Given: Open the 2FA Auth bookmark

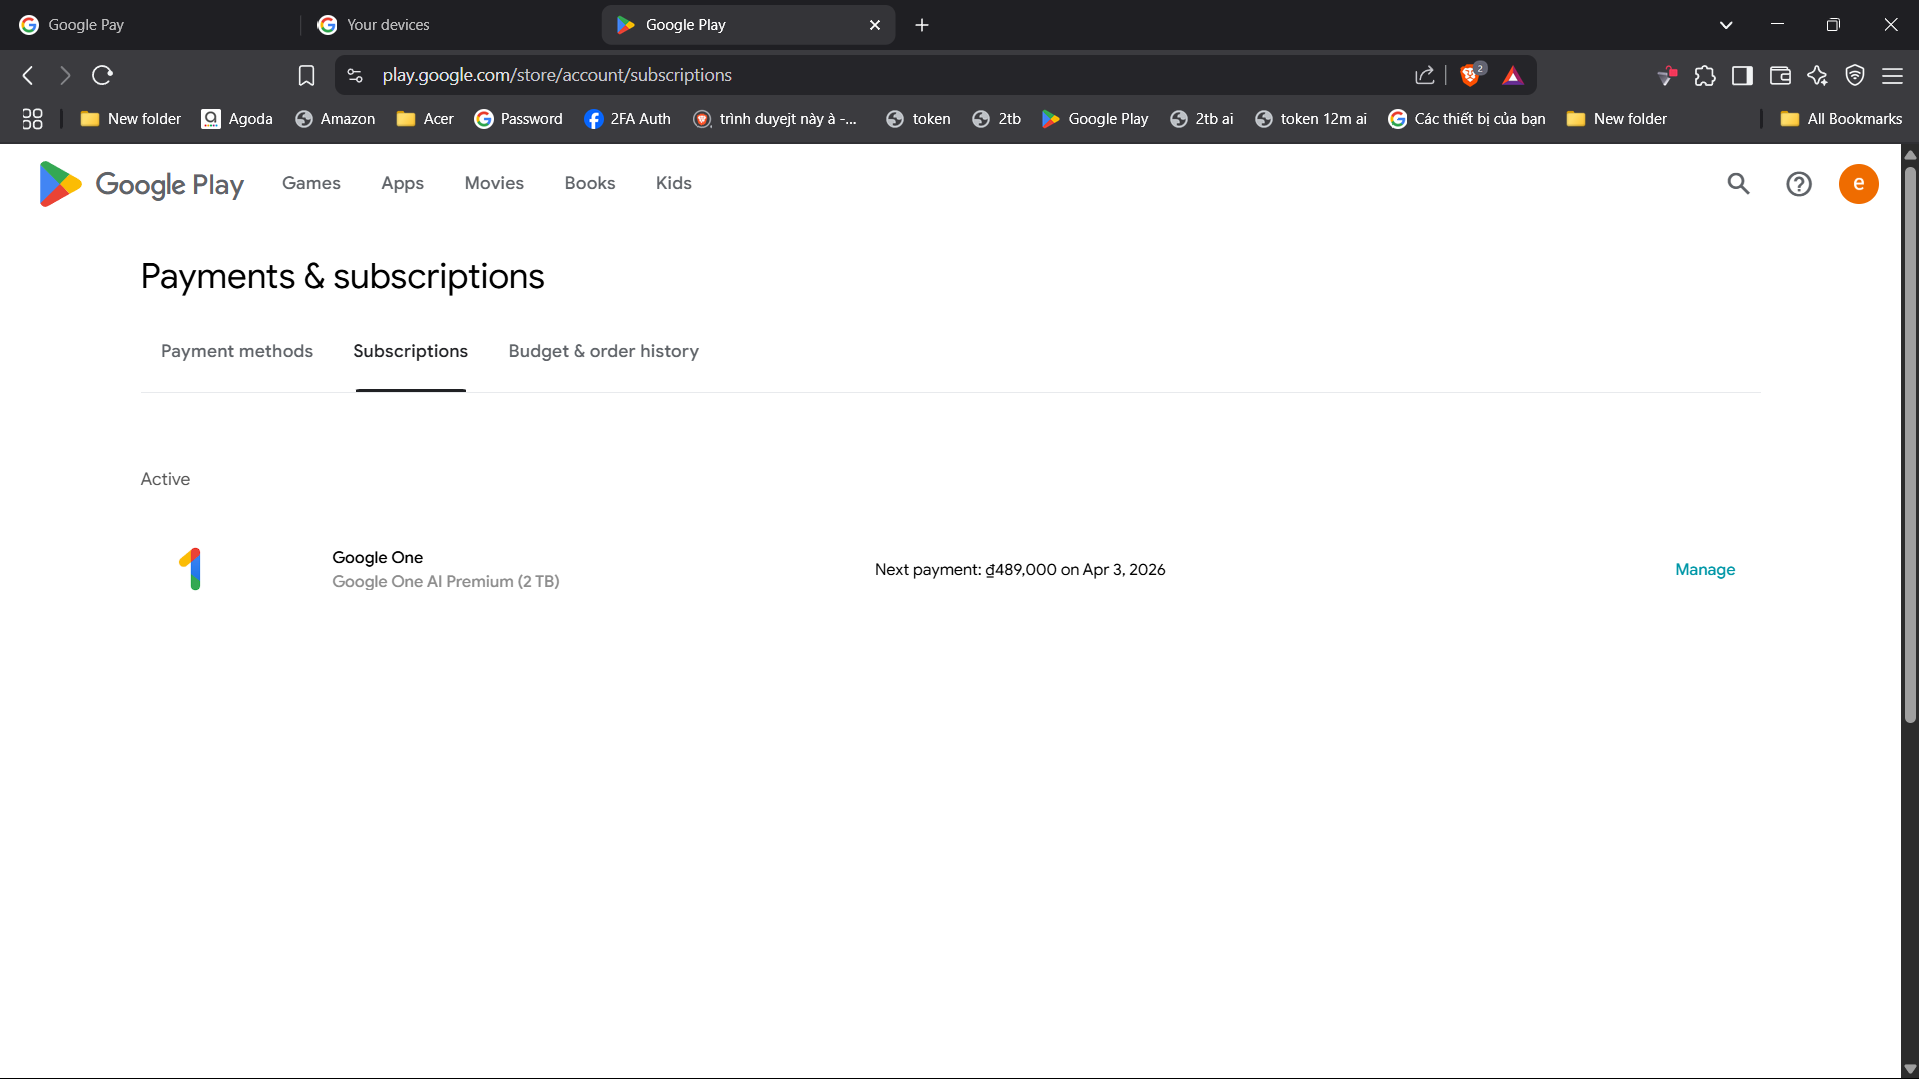Looking at the screenshot, I should [x=627, y=119].
